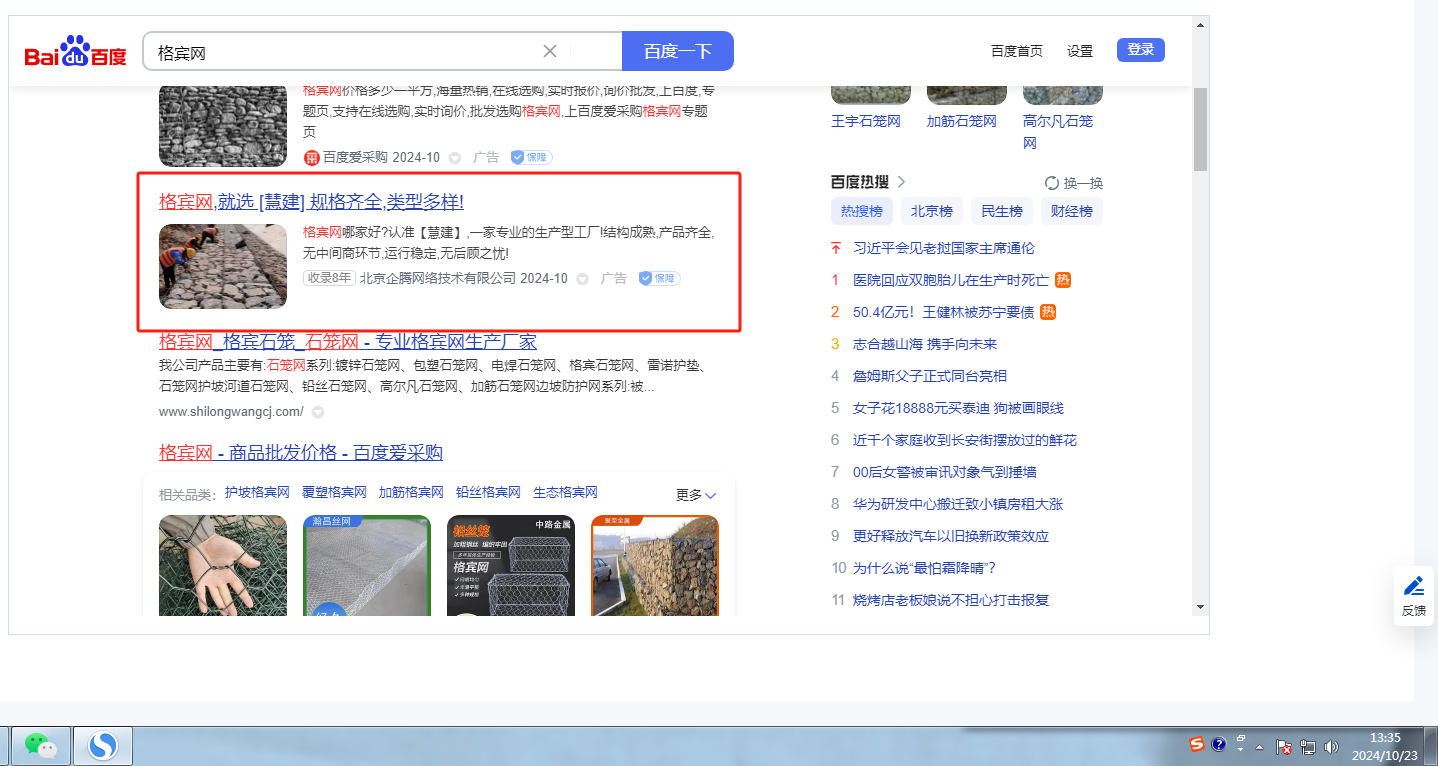Click the Sogou browser taskbar icon
The image size is (1438, 766).
pyautogui.click(x=103, y=745)
